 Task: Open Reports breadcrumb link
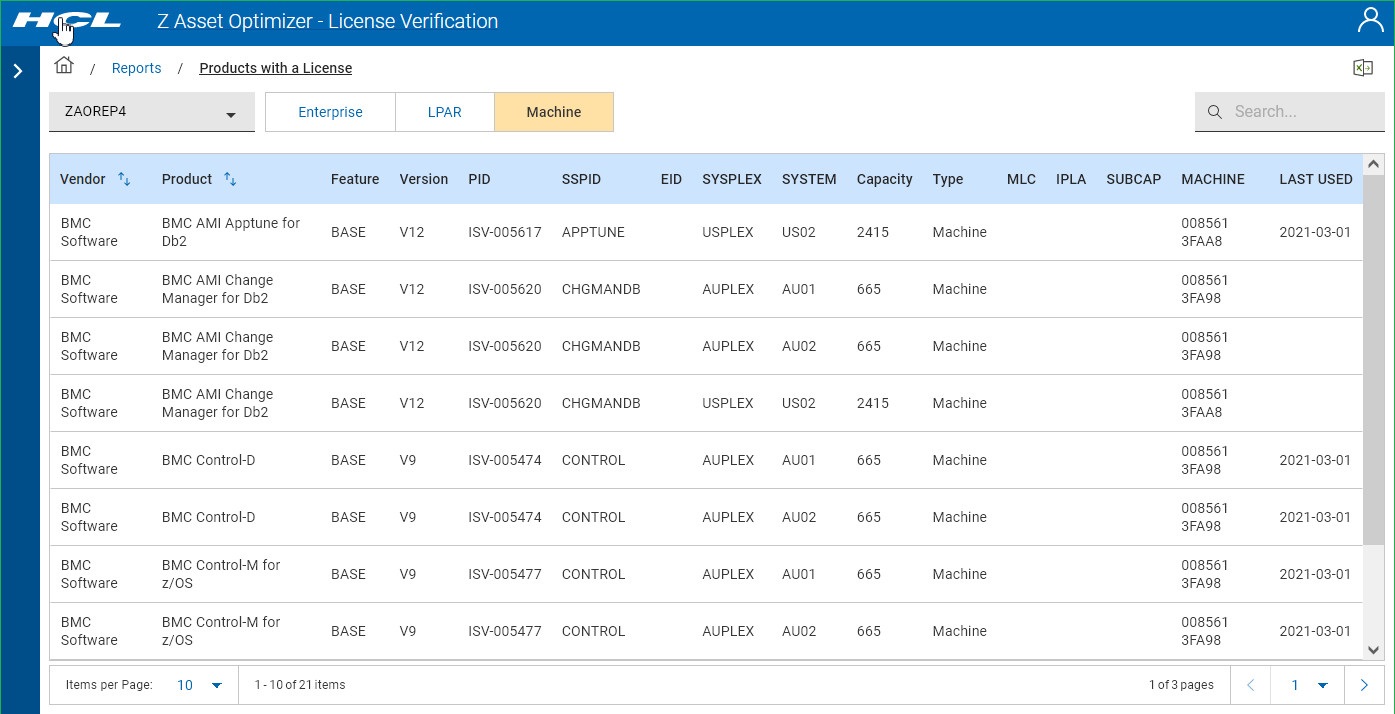pos(136,68)
